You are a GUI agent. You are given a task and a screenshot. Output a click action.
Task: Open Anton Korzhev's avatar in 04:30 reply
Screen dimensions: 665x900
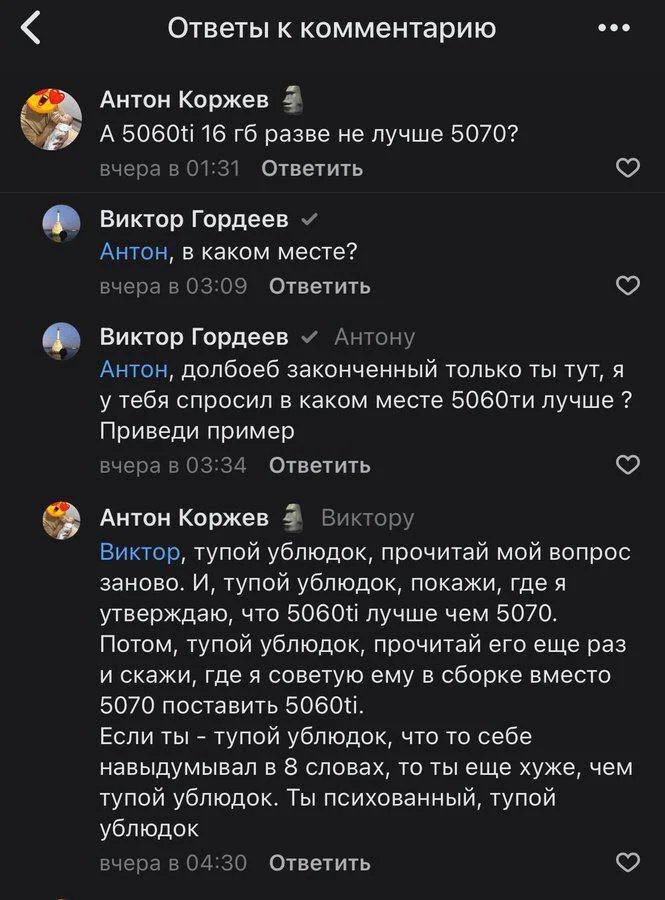[61, 521]
